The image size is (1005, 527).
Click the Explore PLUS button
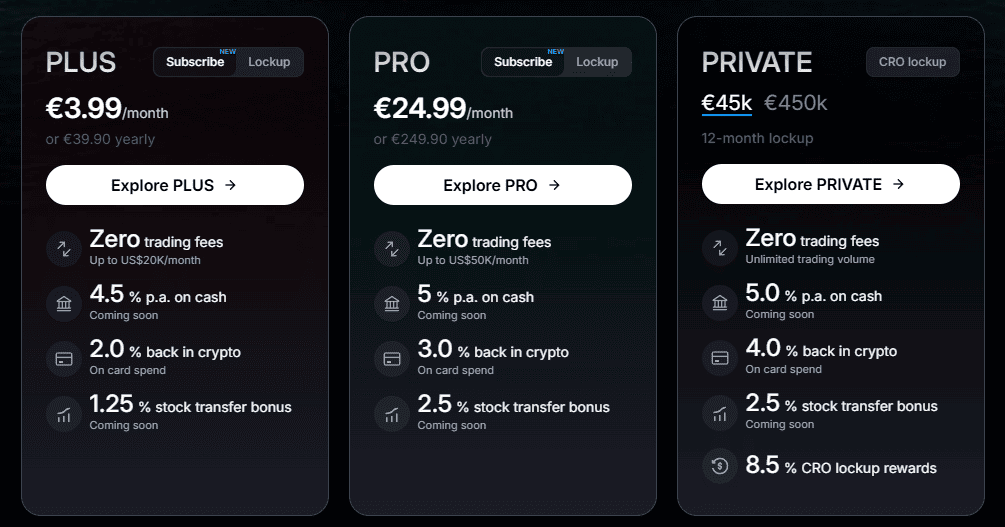point(175,185)
